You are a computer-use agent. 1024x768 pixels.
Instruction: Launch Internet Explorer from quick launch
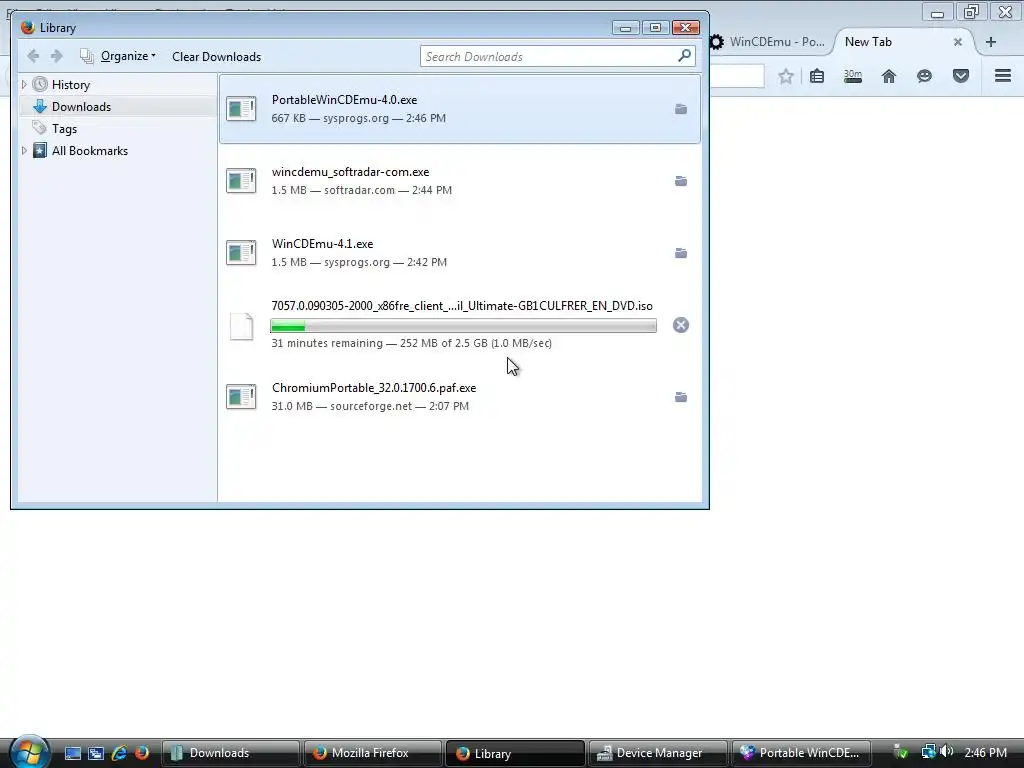click(119, 753)
